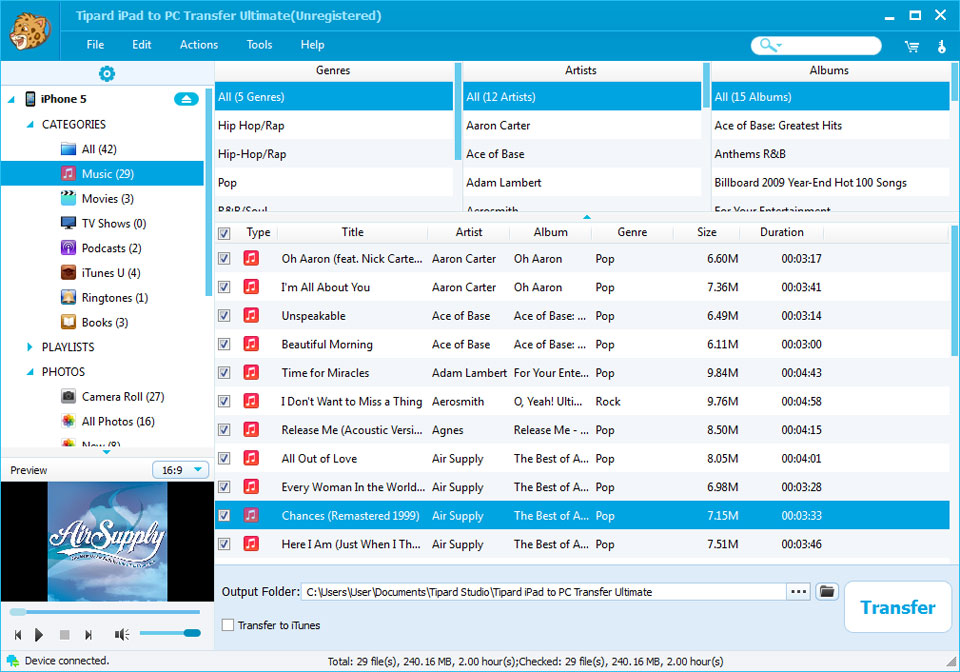The width and height of the screenshot is (960, 672).
Task: Open All Photos (16) album
Action: [108, 421]
